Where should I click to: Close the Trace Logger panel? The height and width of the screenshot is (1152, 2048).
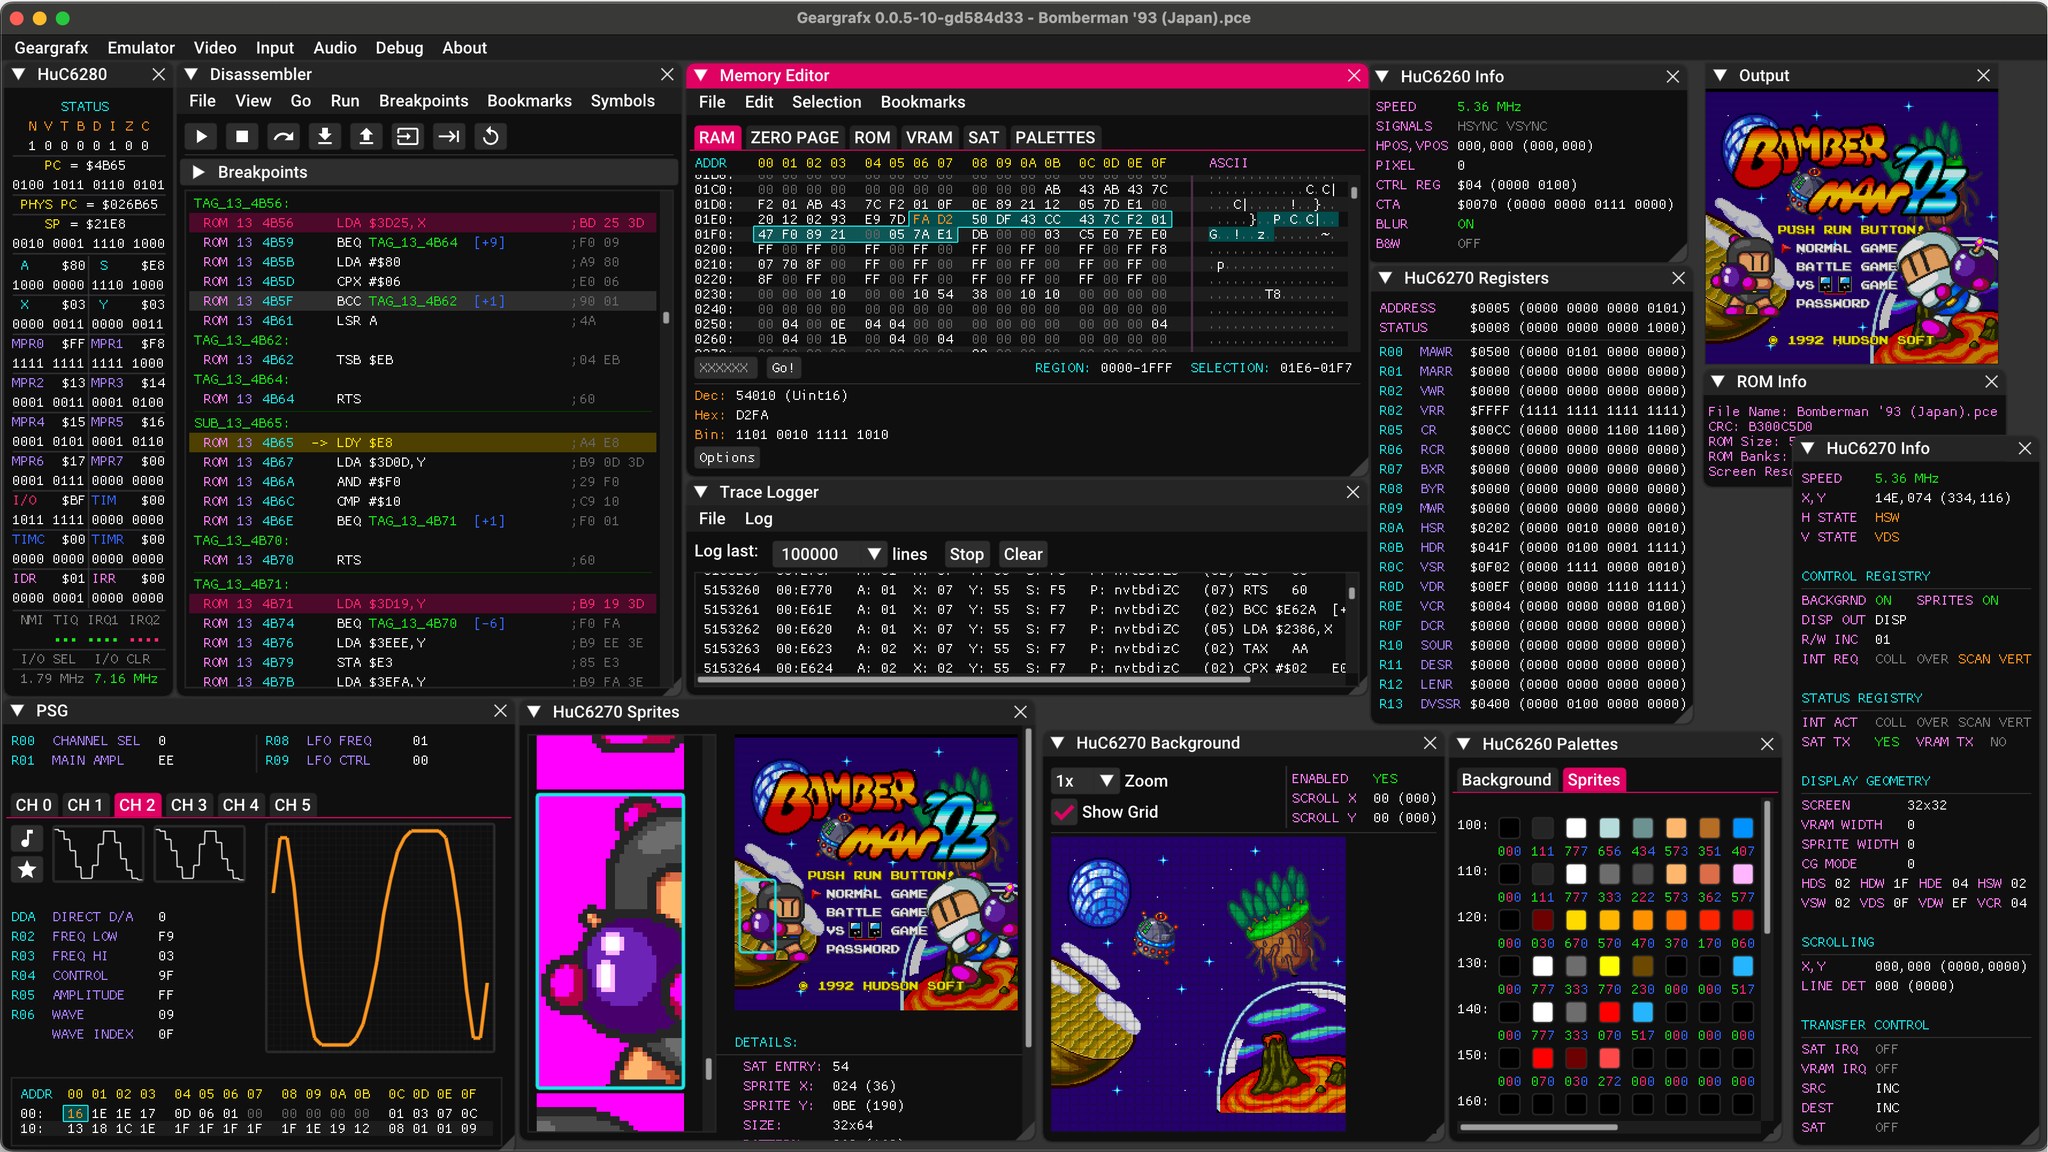tap(1353, 492)
